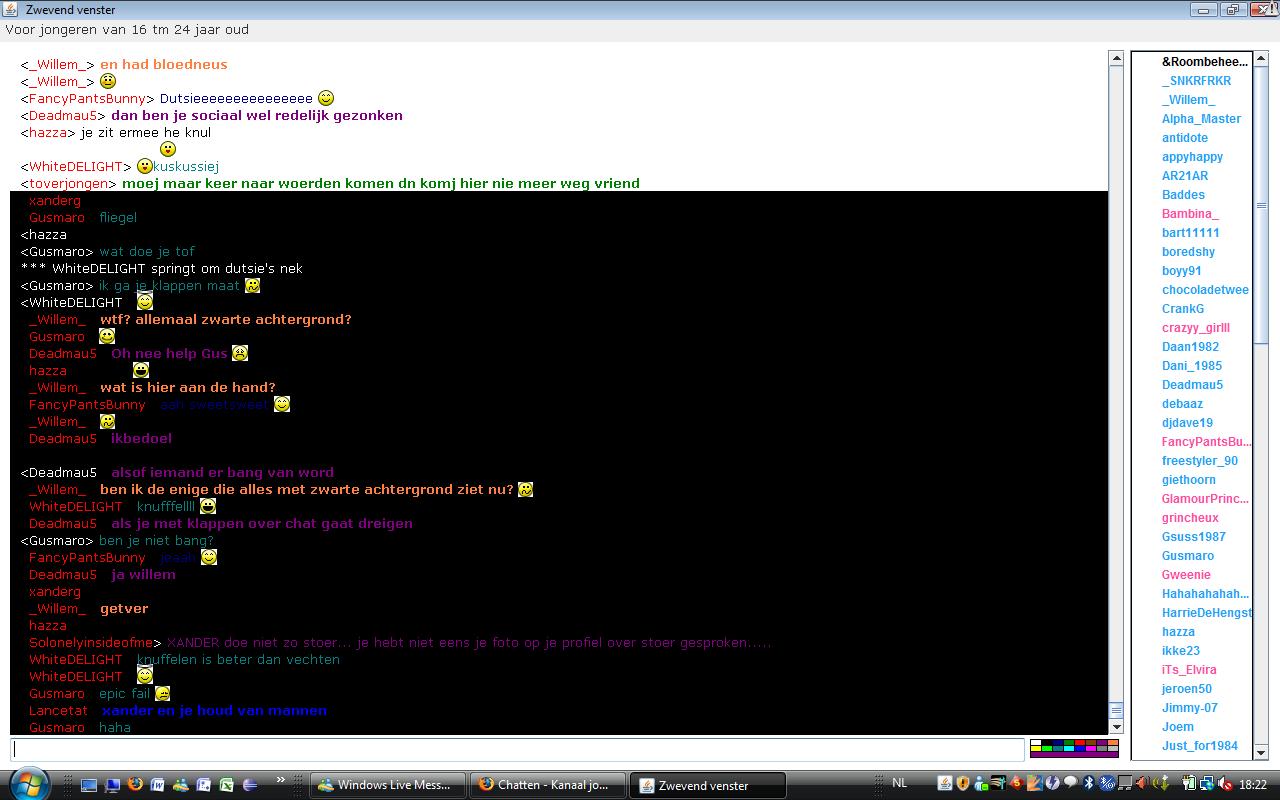Click the Show Desktop quick launch icon
1280x800 pixels.
[x=89, y=785]
